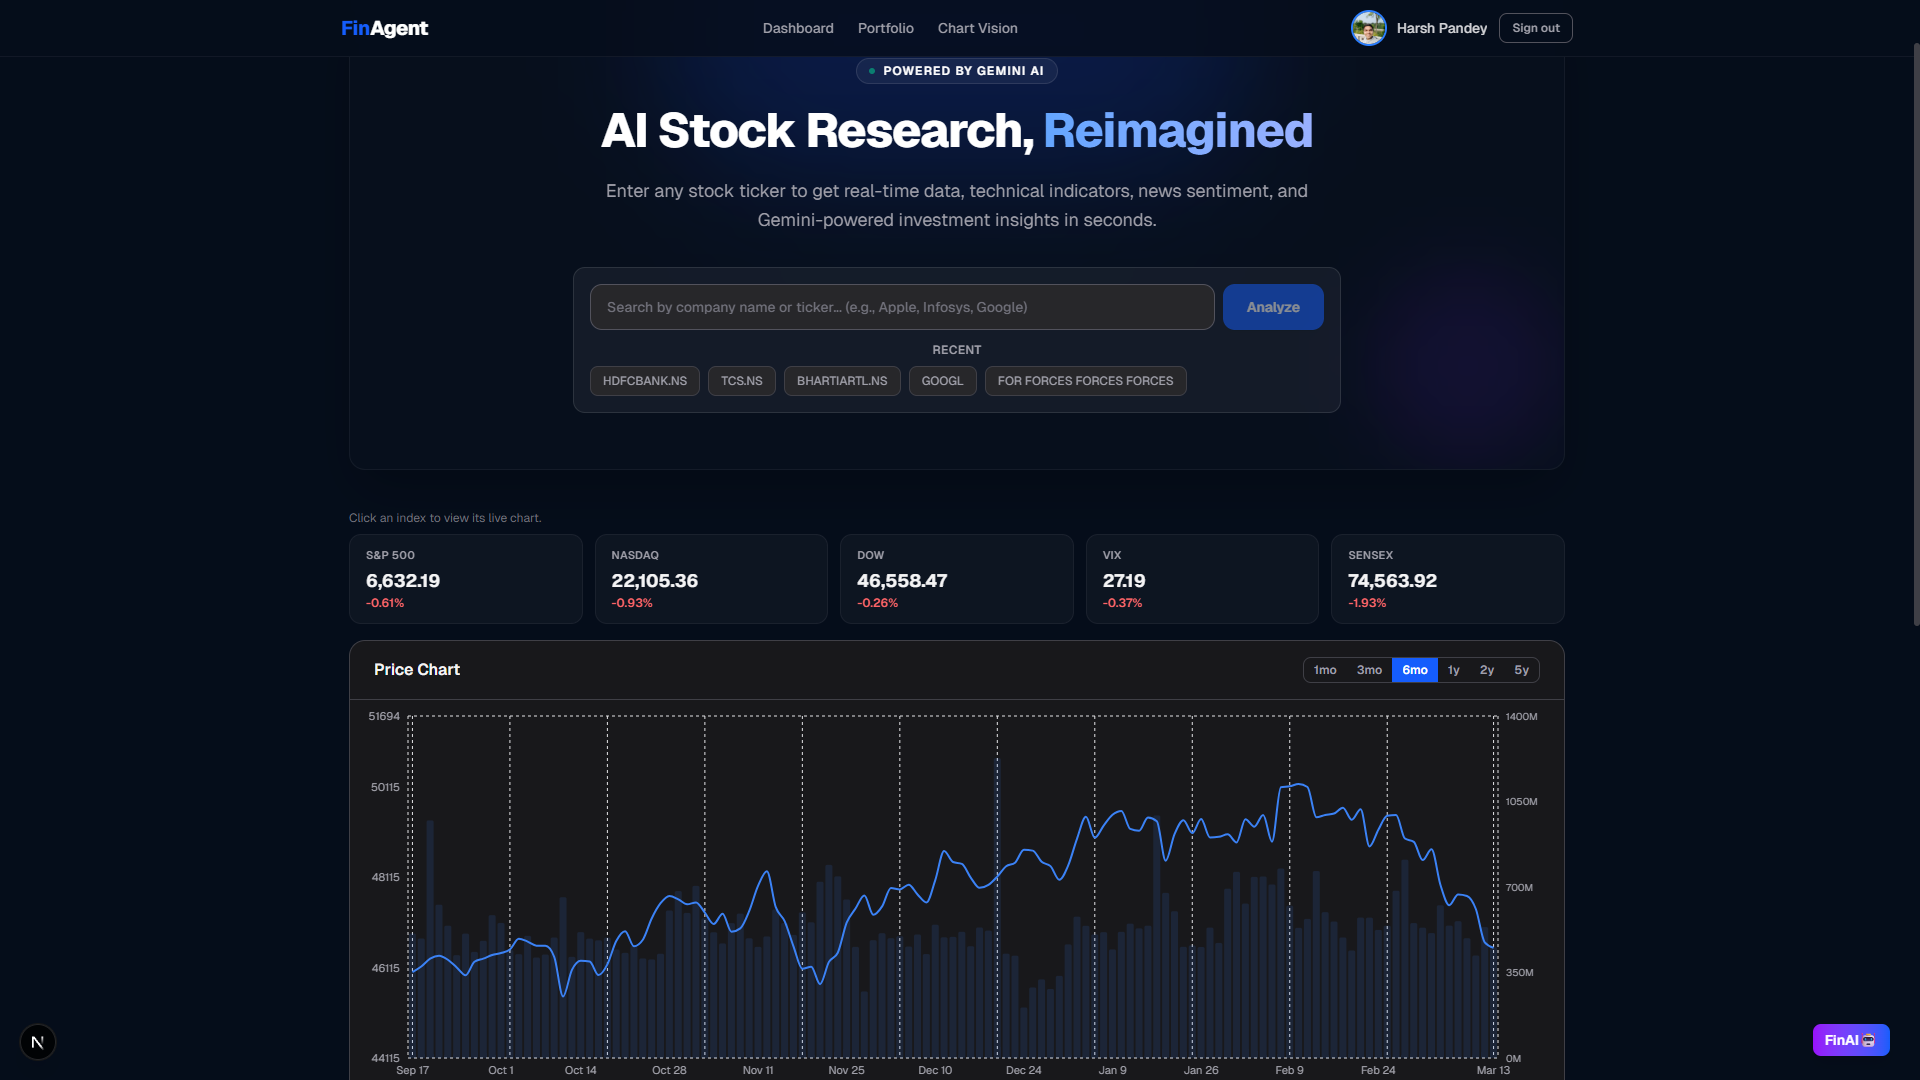This screenshot has width=1920, height=1080.
Task: Switch chart to 5y range
Action: [x=1521, y=670]
